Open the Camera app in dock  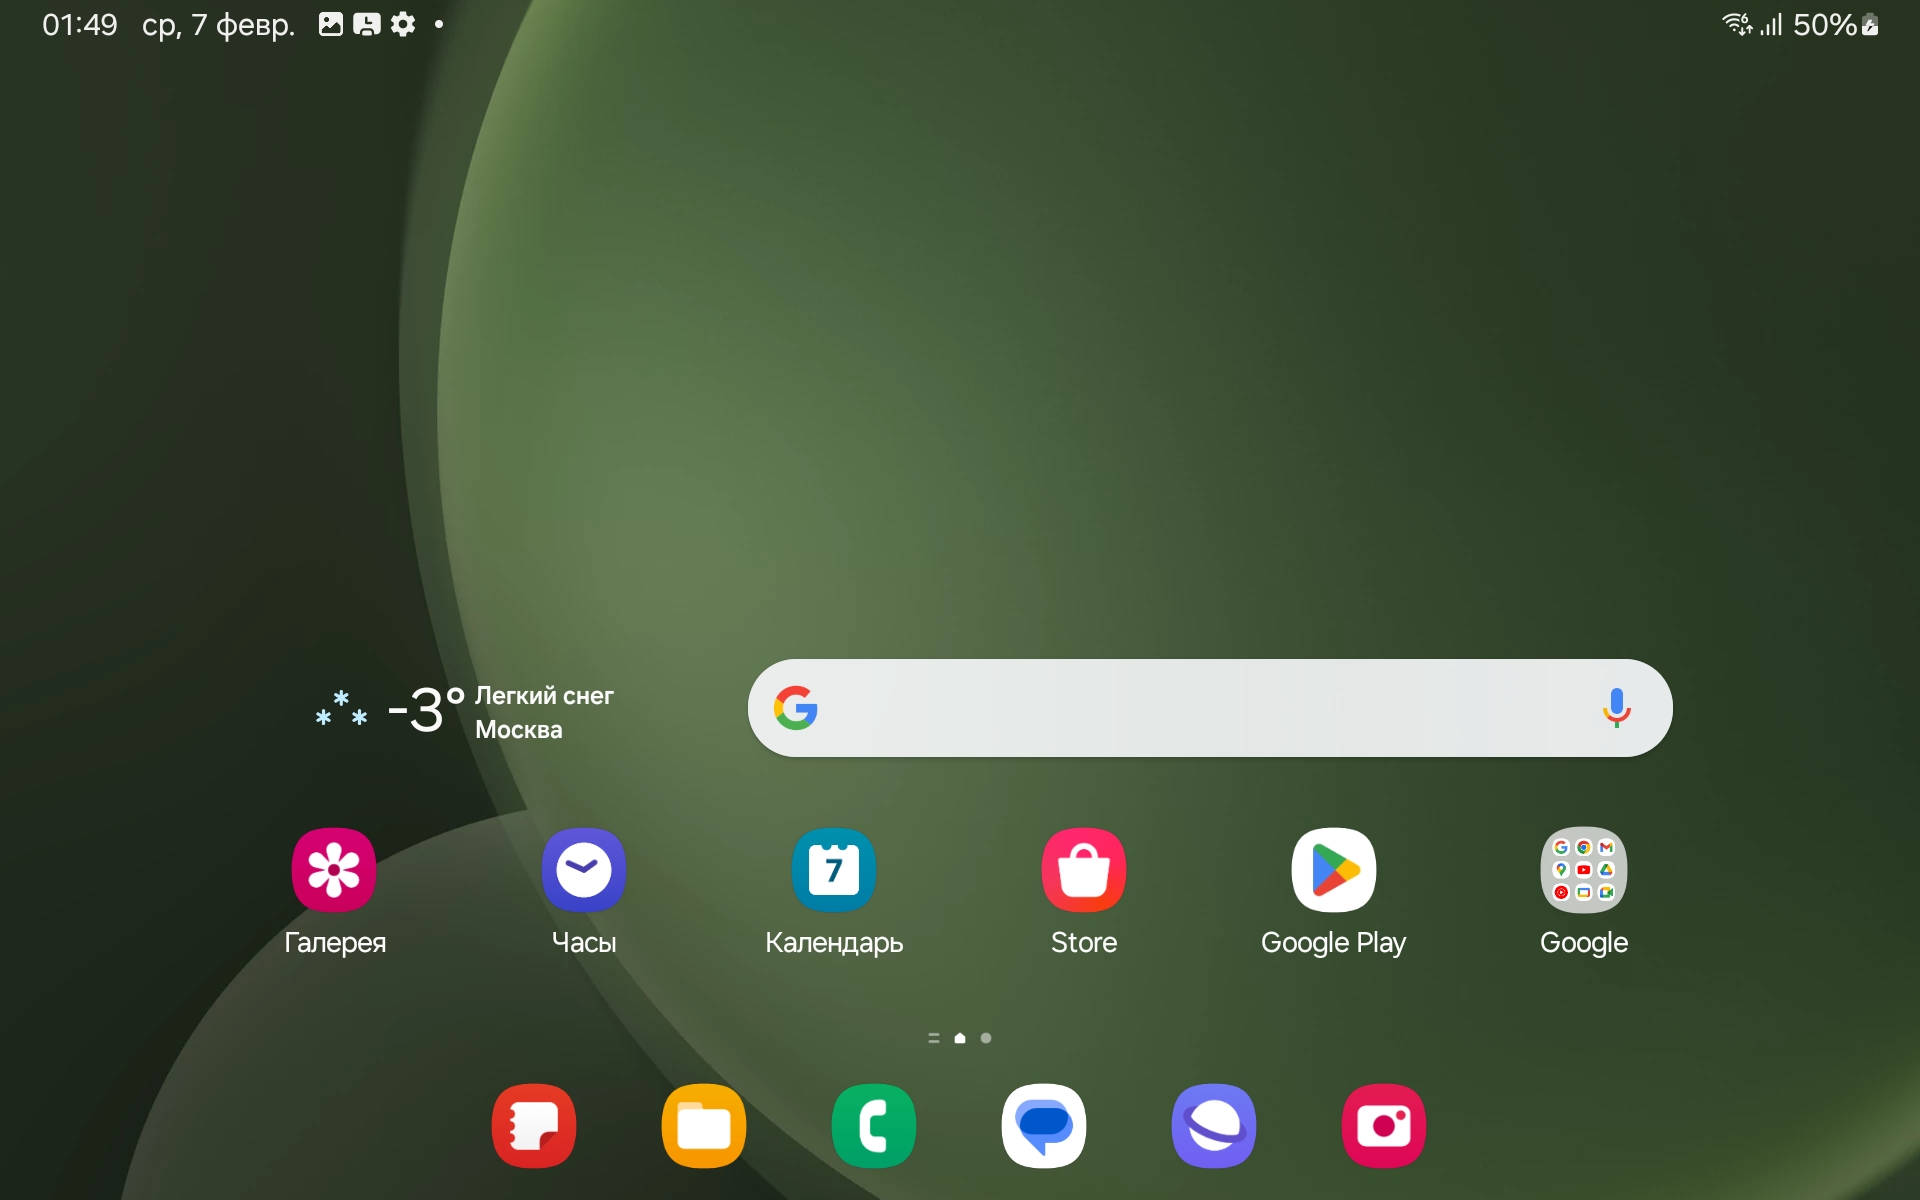[x=1384, y=1126]
